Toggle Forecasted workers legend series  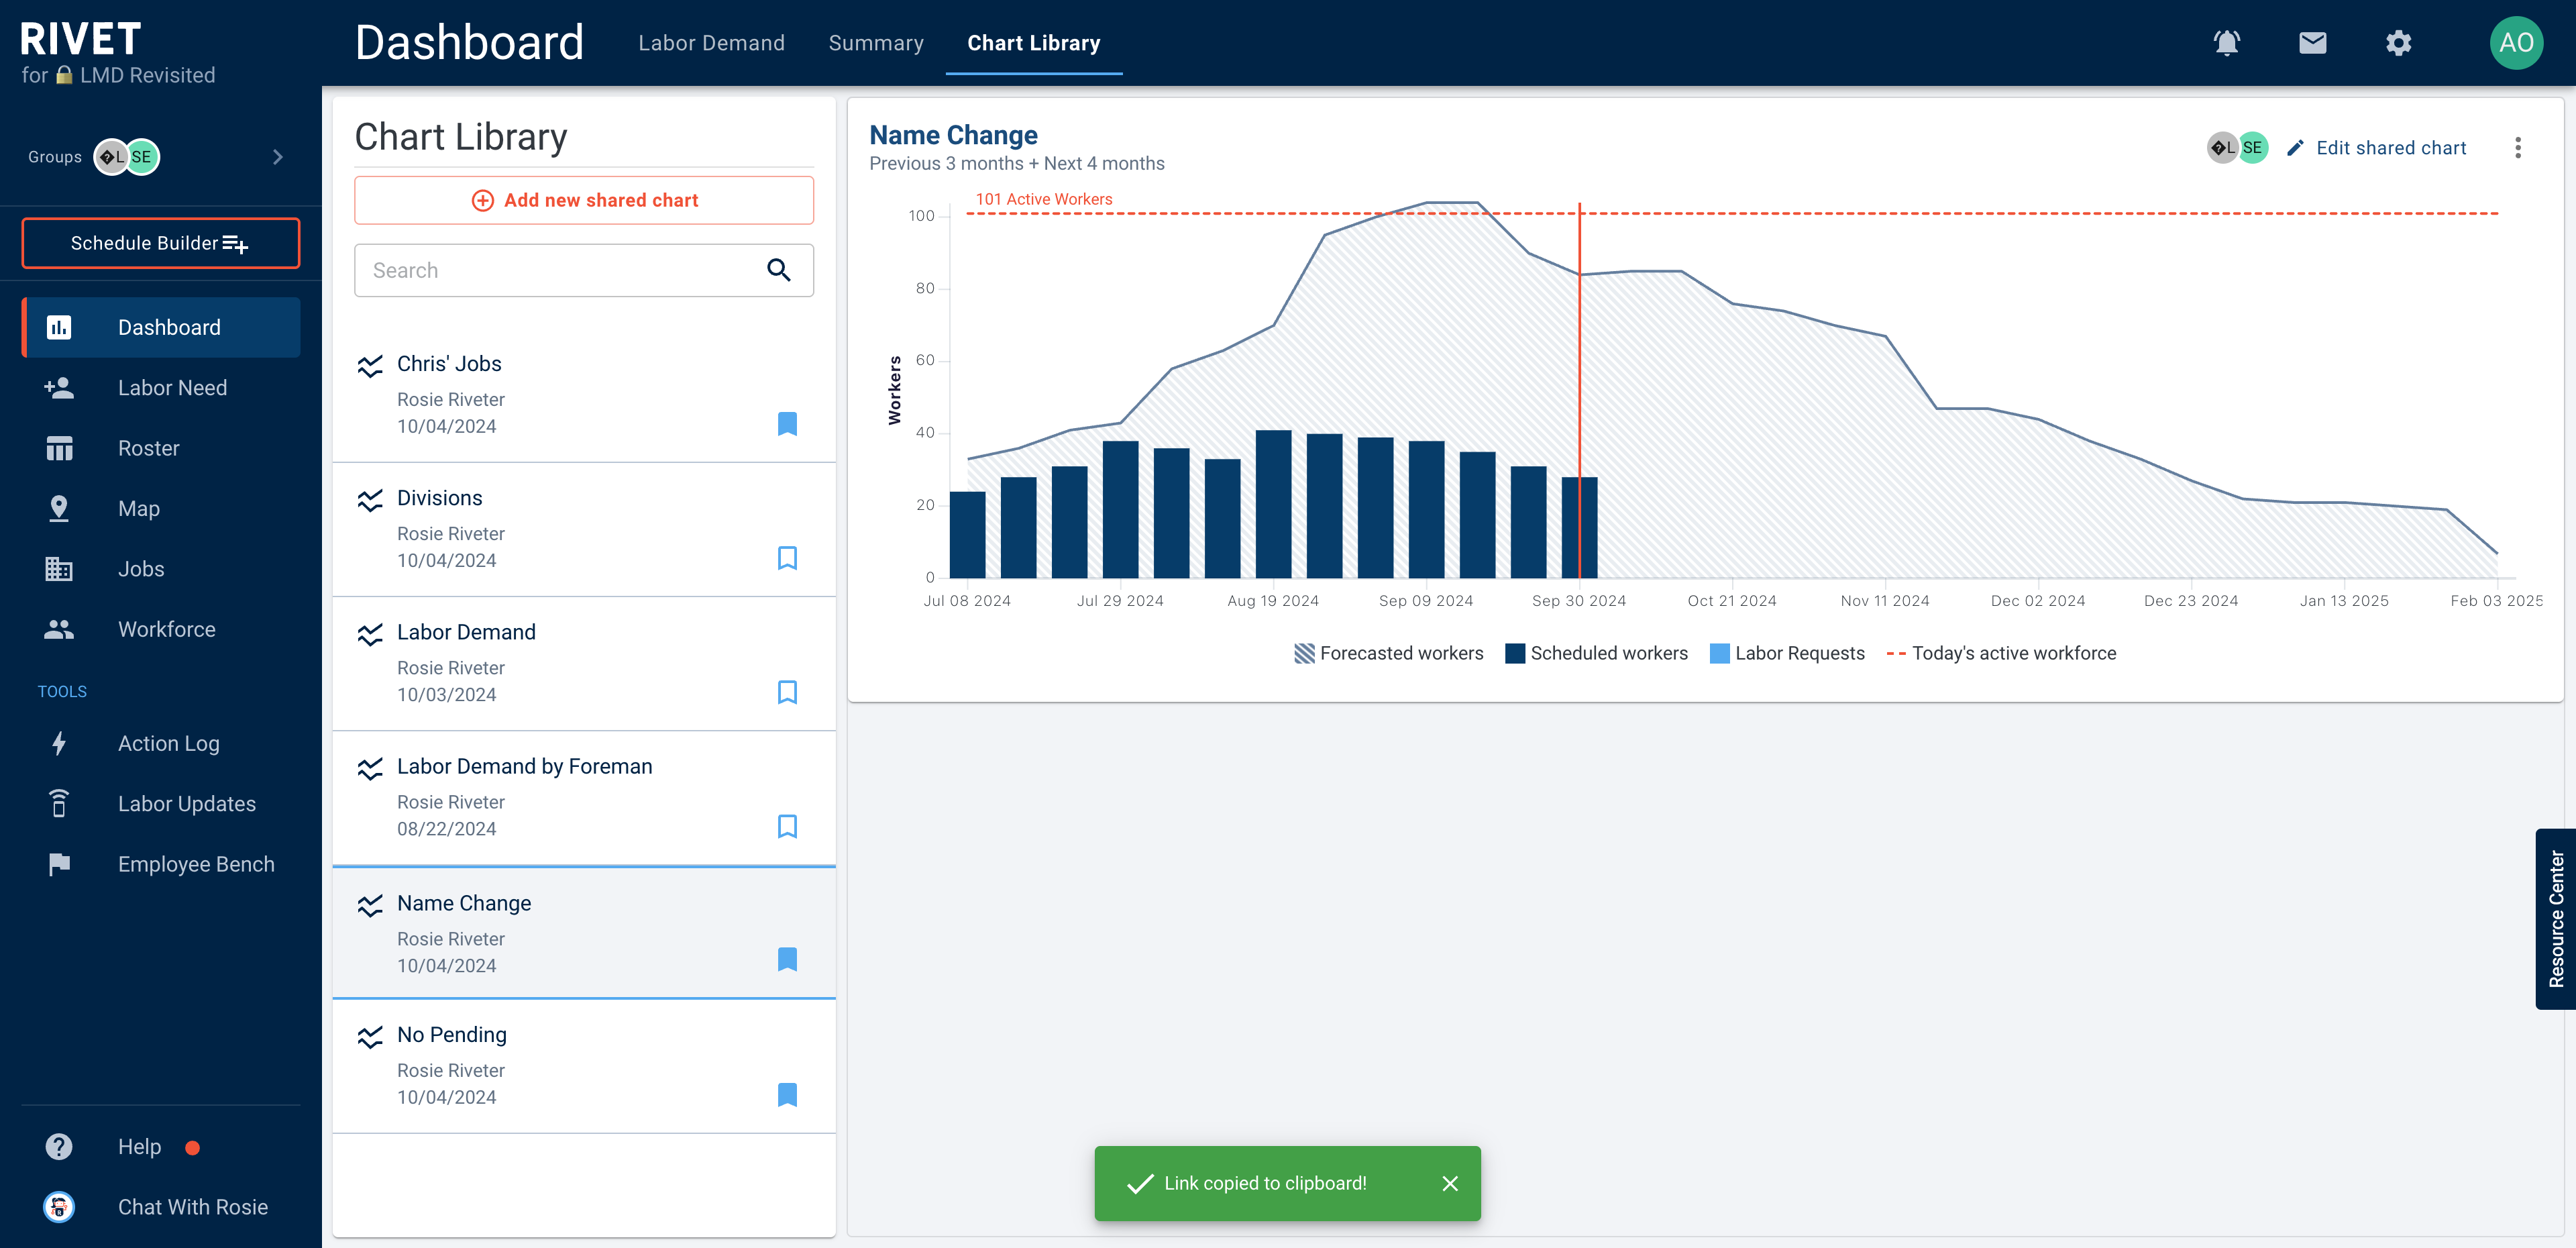(1388, 653)
